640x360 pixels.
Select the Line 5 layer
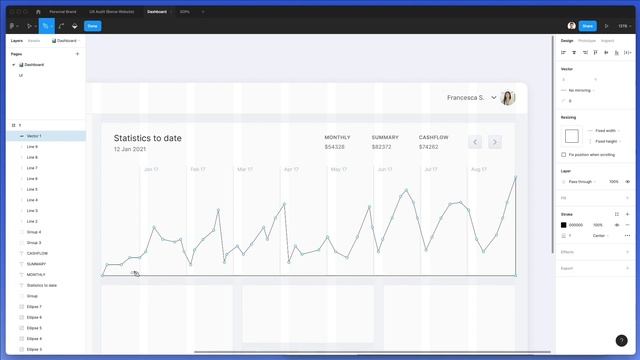tap(46, 189)
